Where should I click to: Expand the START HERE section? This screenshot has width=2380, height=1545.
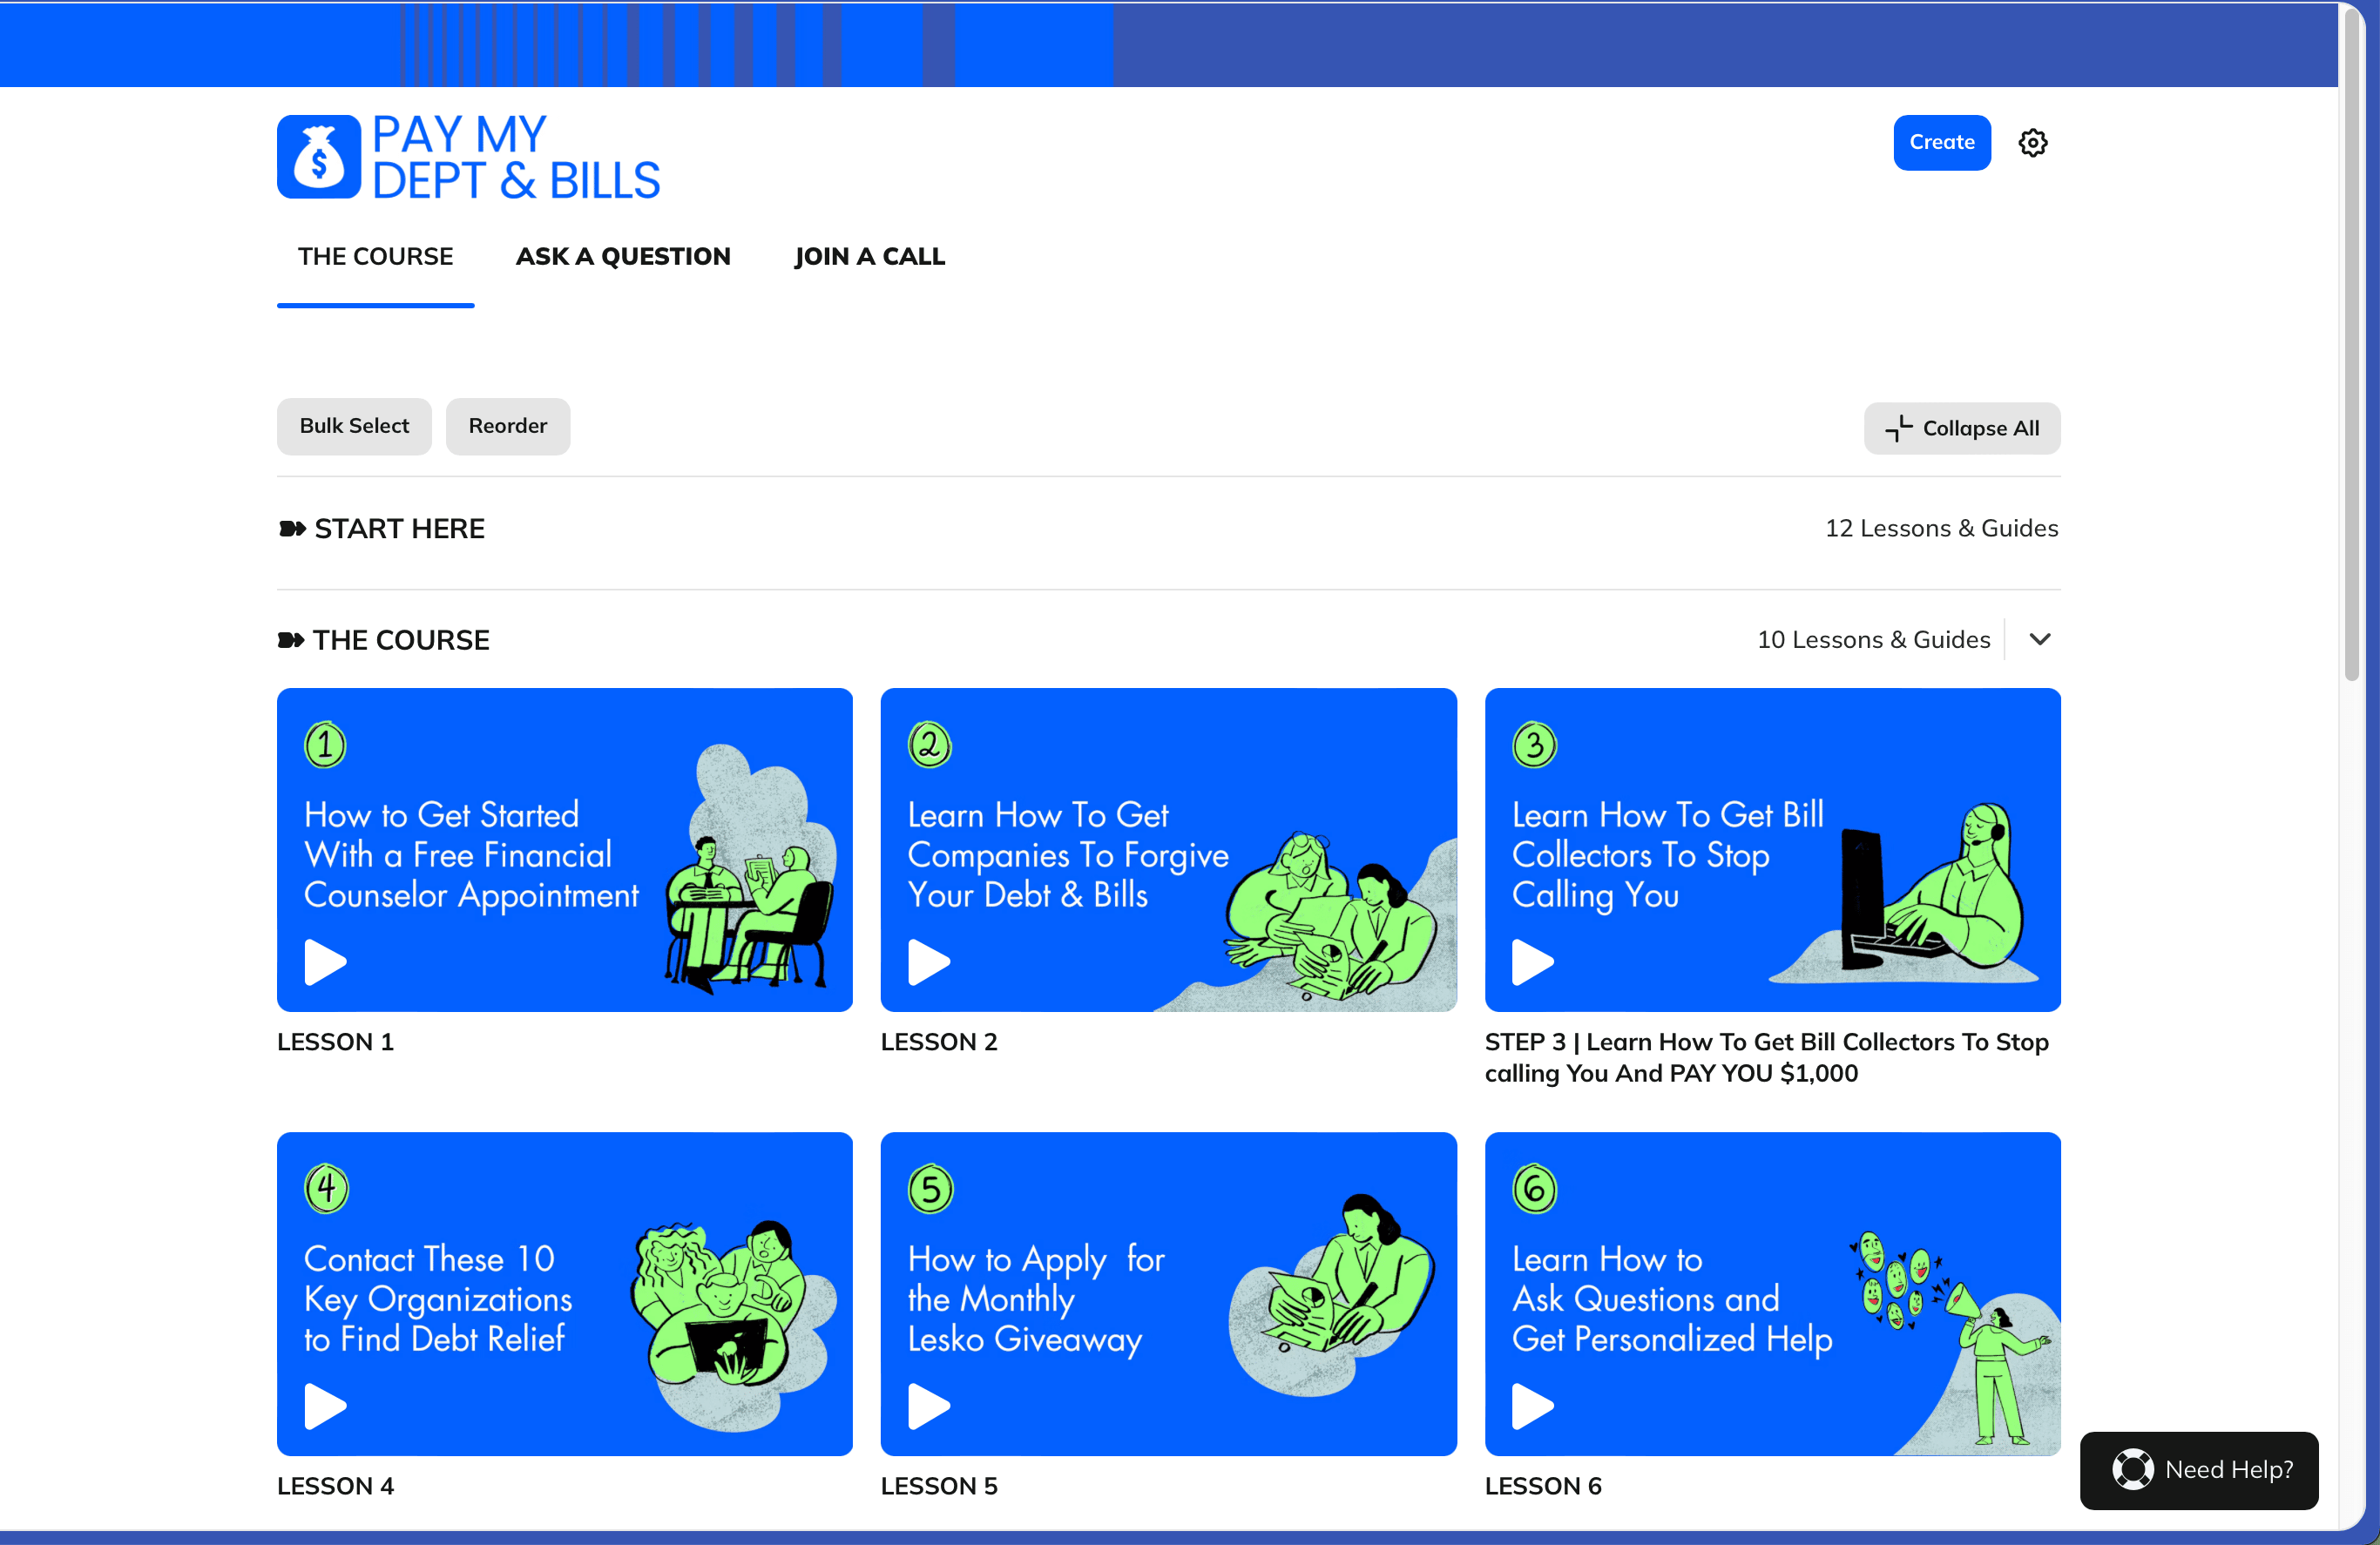[x=399, y=528]
